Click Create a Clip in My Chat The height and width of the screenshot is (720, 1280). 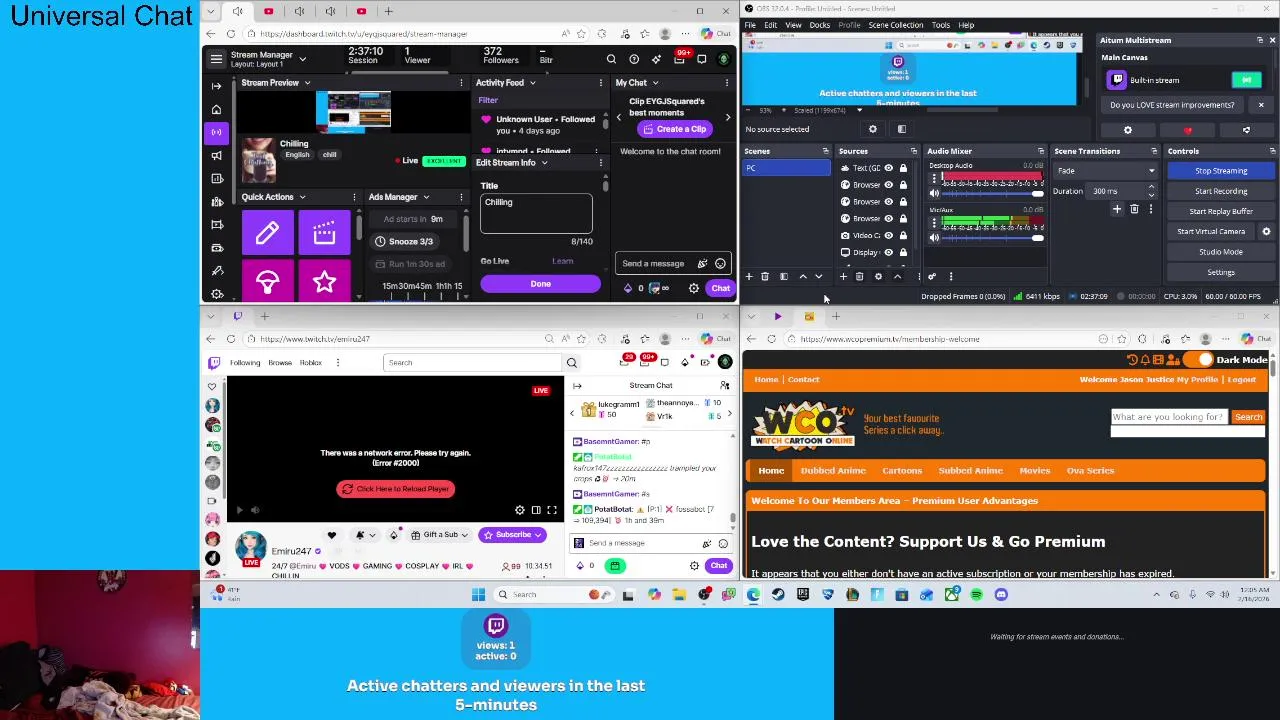tap(674, 129)
